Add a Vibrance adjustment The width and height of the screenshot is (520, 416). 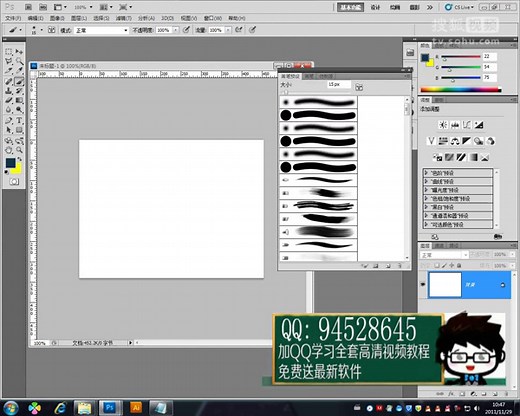pos(431,141)
